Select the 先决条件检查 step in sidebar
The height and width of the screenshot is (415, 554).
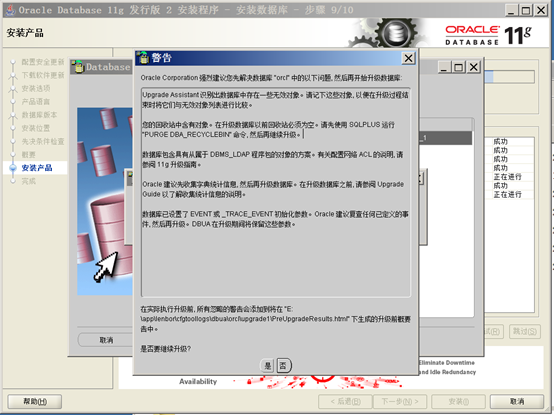(x=43, y=141)
